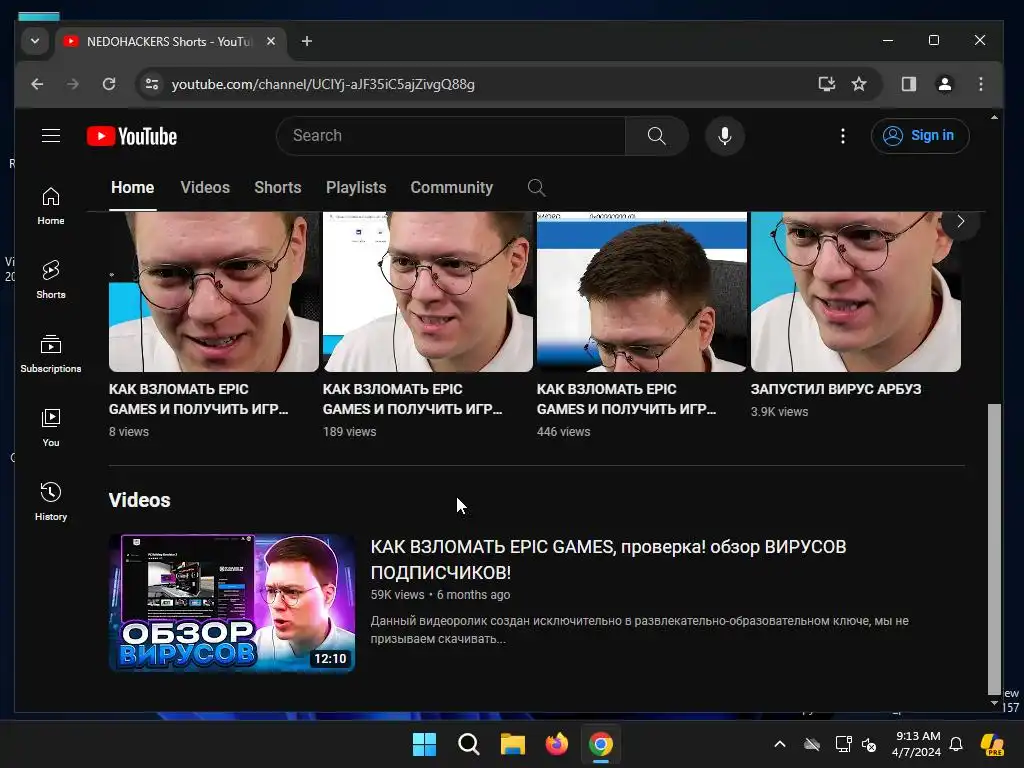Show next Shorts with right chevron
Image resolution: width=1024 pixels, height=768 pixels.
960,222
